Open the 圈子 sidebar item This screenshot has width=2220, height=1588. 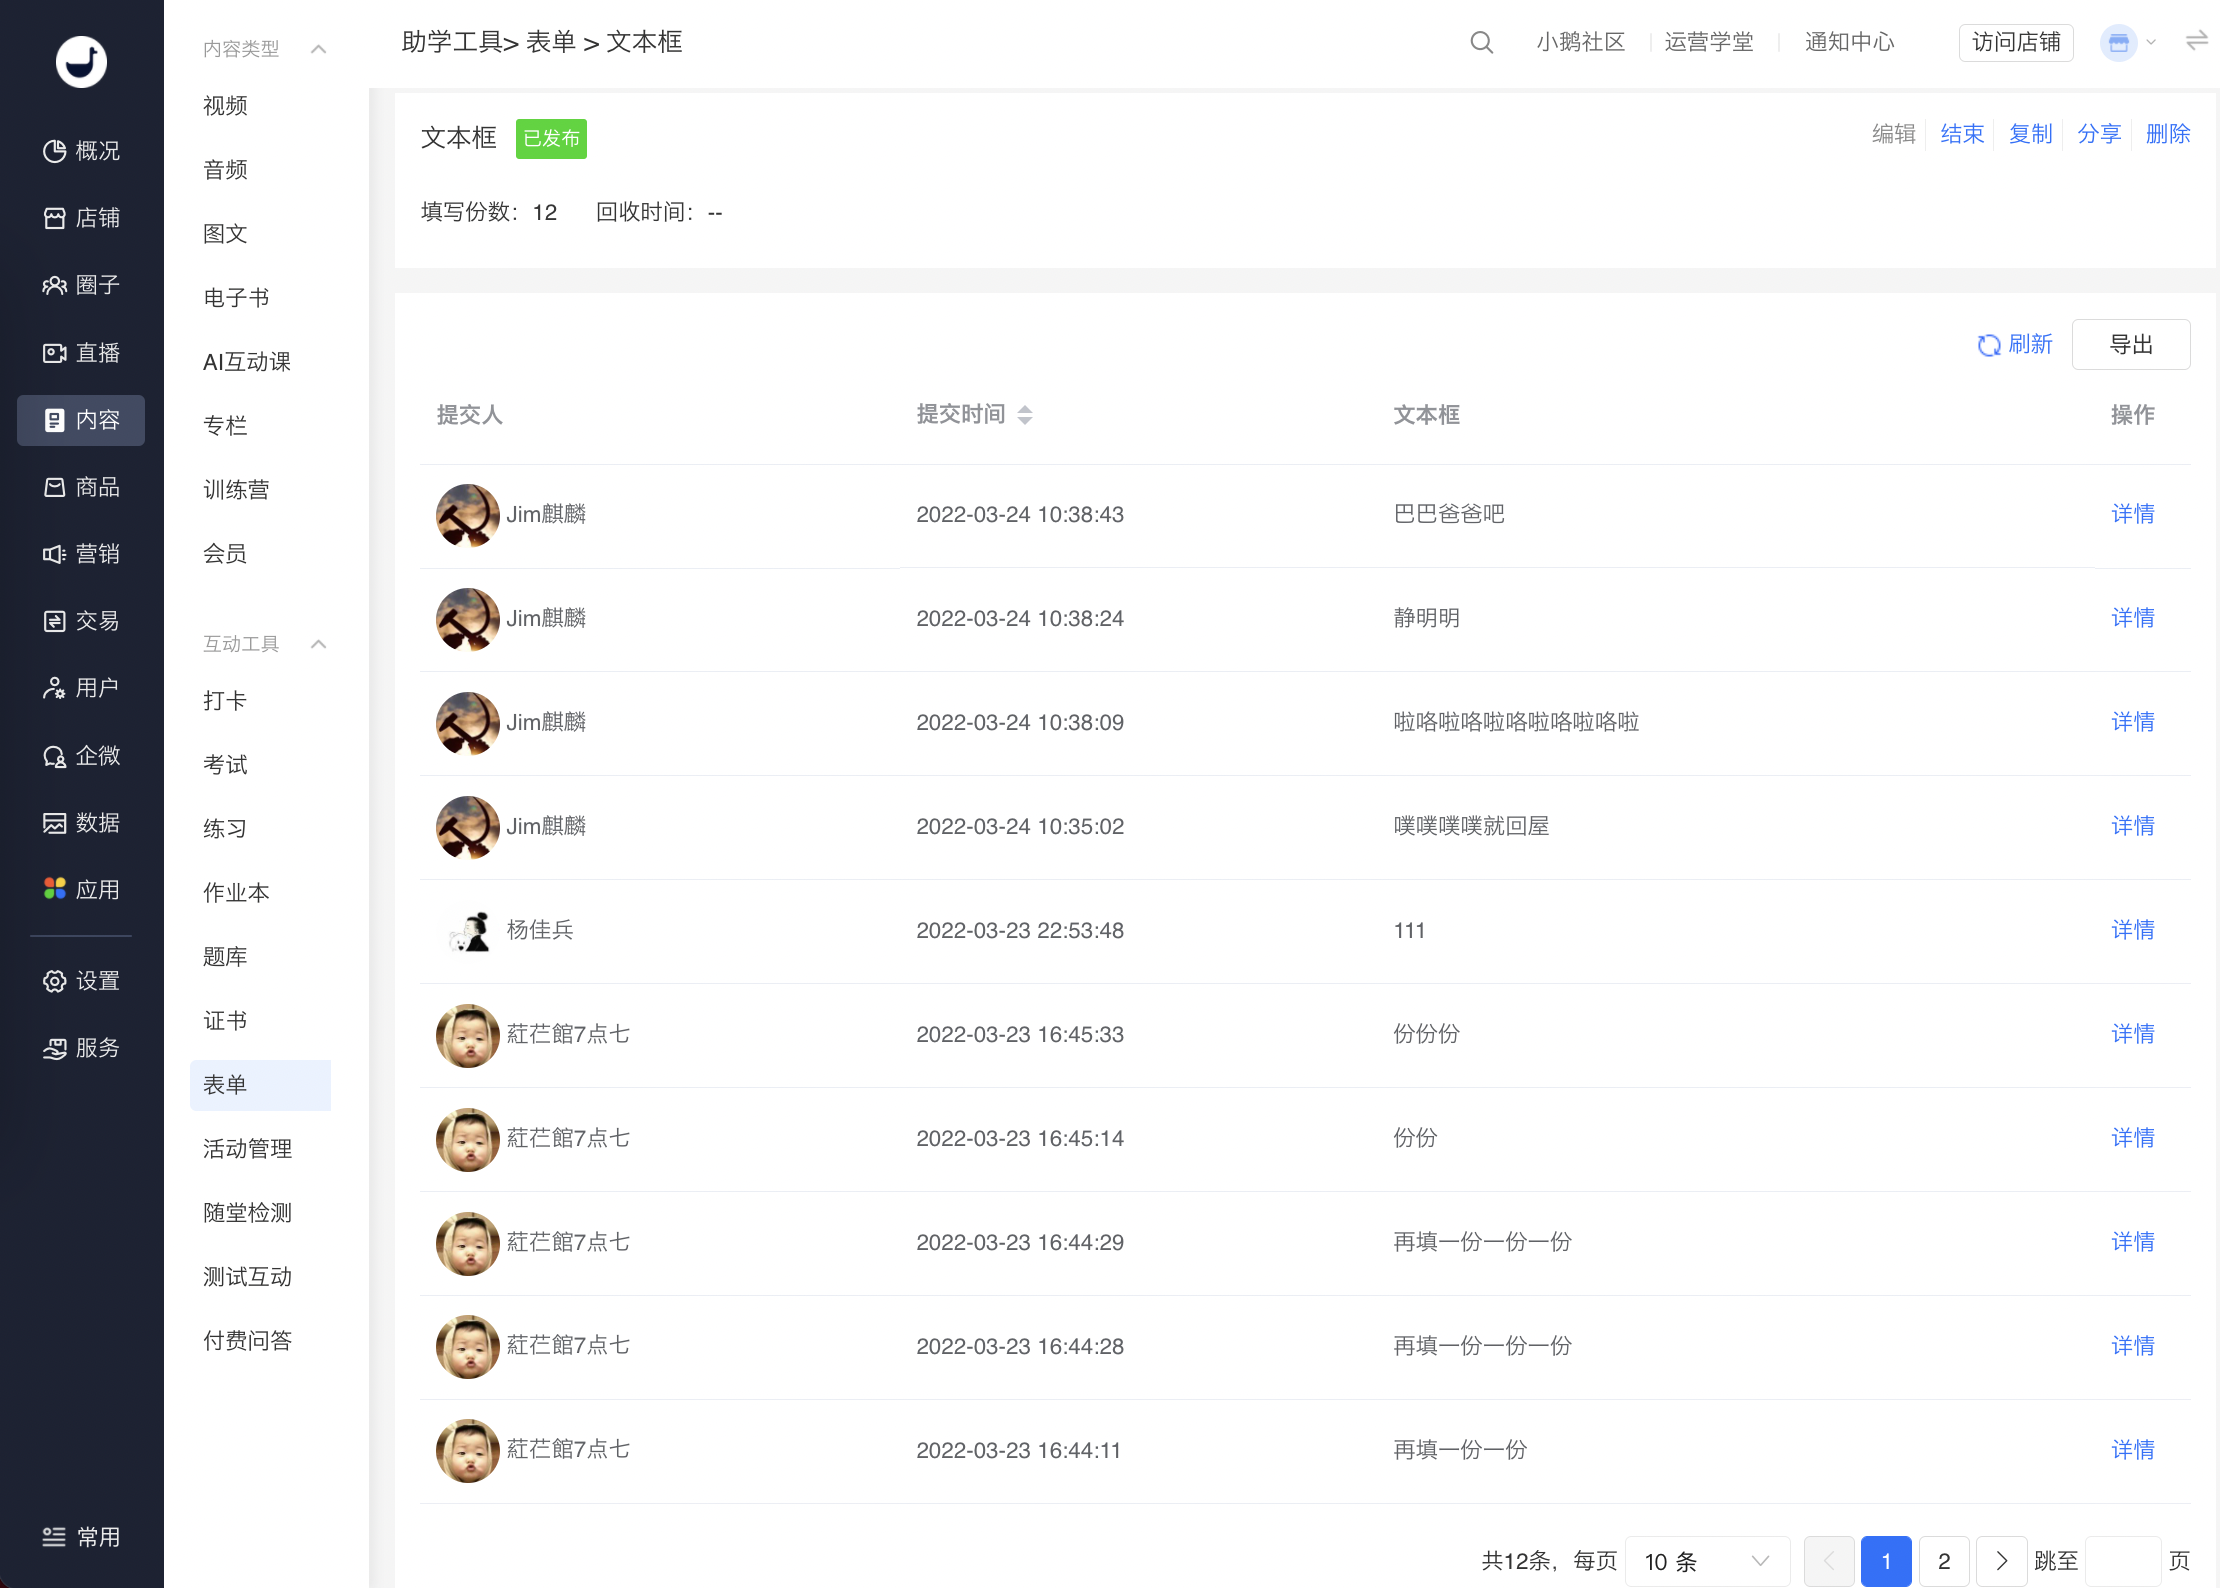(x=81, y=285)
